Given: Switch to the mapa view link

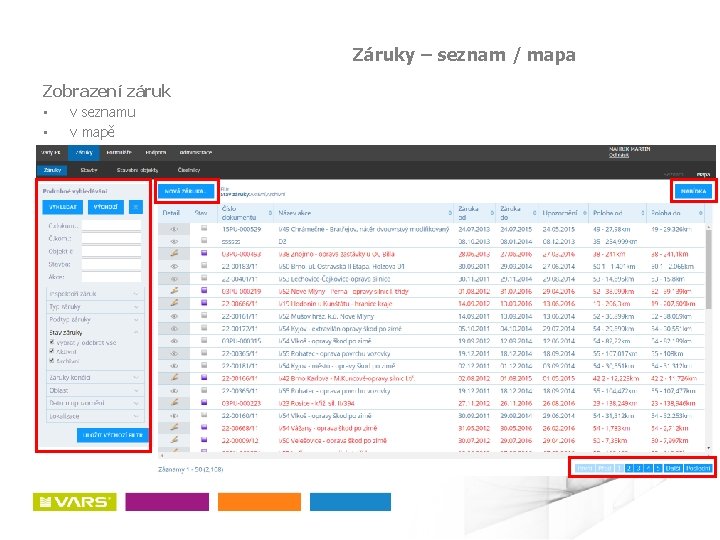Looking at the screenshot, I should [703, 174].
